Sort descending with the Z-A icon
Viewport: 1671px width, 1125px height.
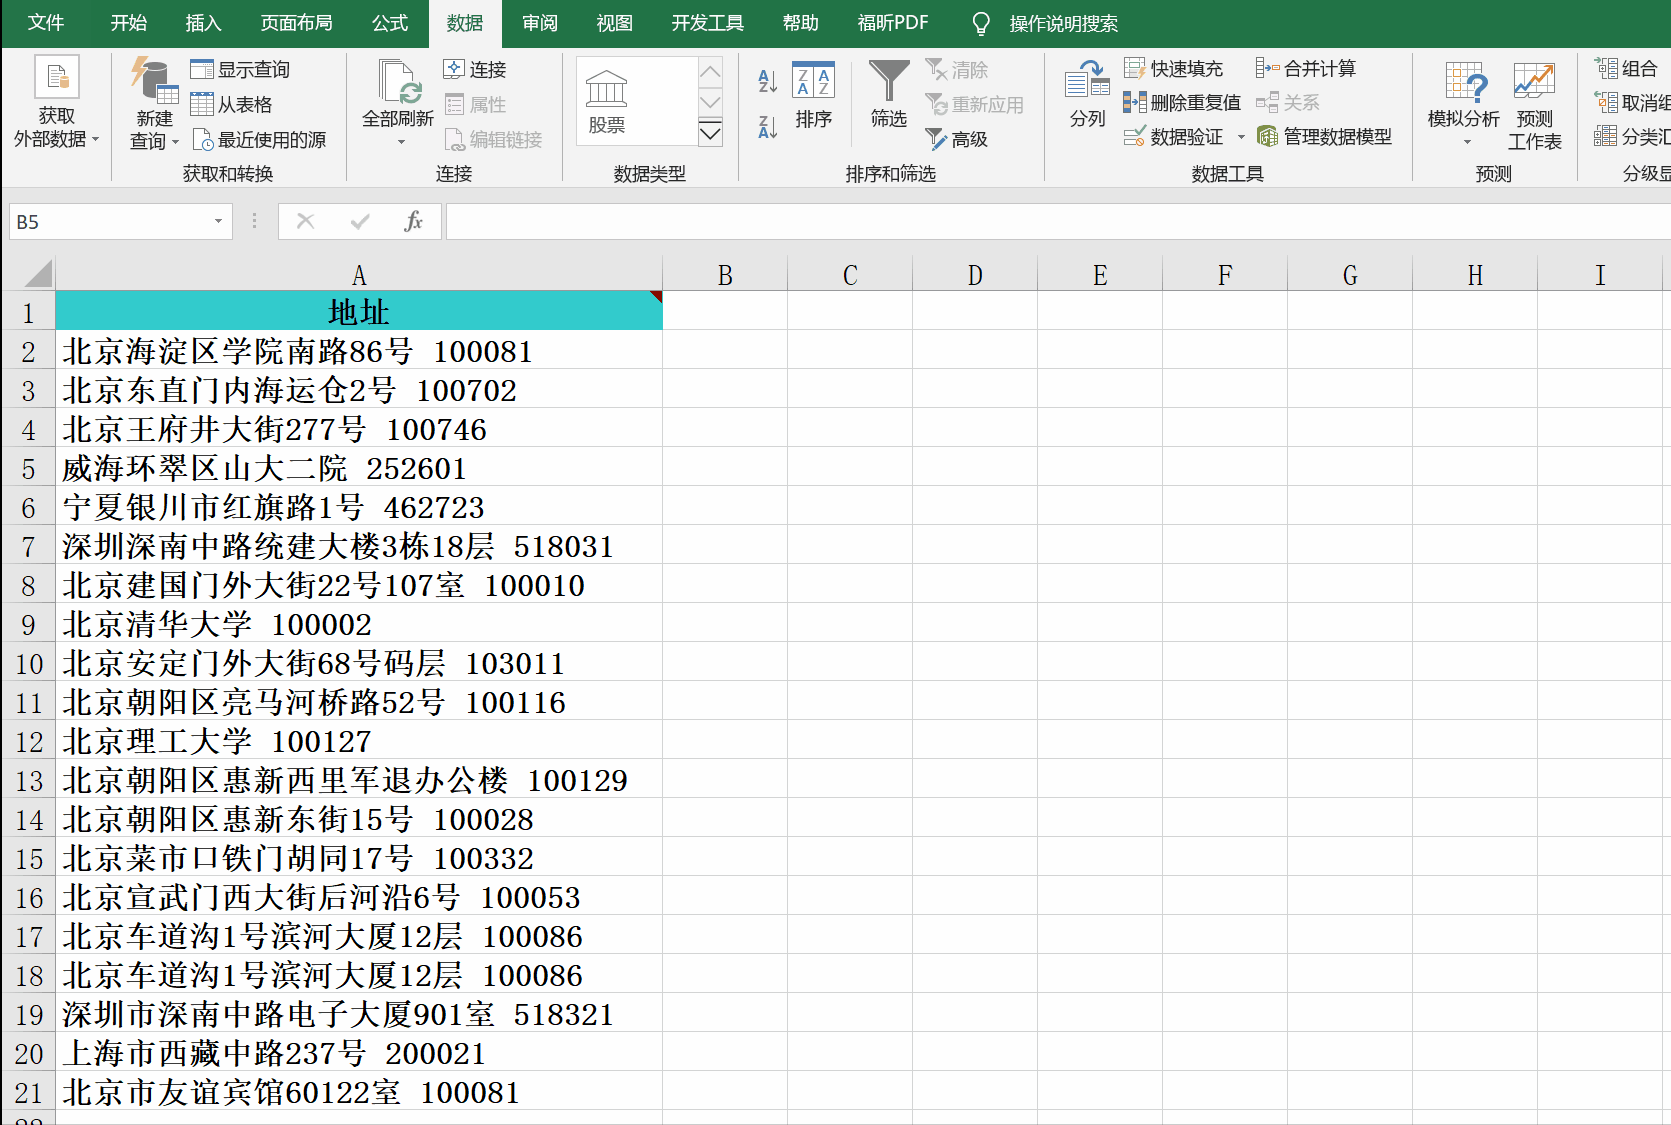(767, 127)
